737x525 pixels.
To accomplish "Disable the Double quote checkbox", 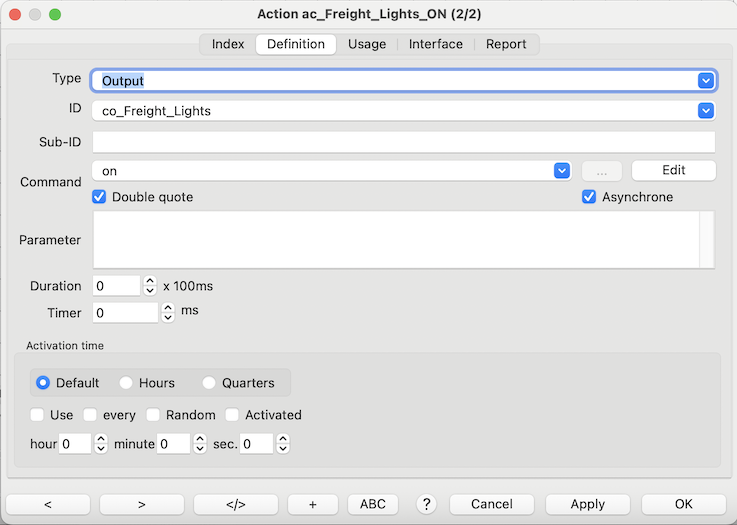I will pos(100,197).
